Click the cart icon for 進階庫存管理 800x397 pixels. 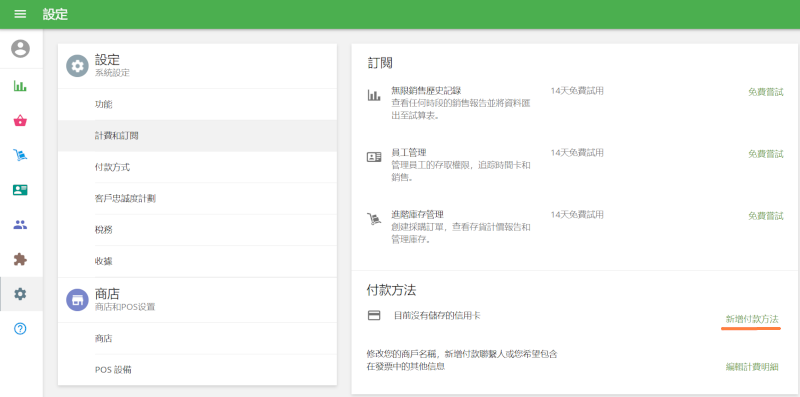[374, 219]
